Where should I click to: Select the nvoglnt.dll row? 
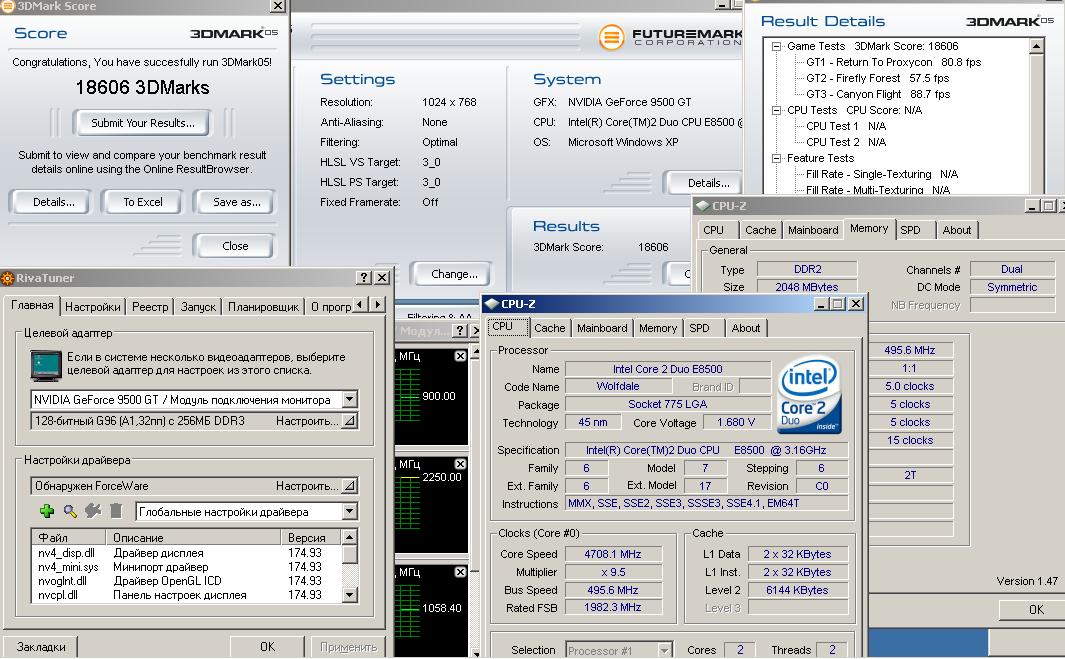coord(186,581)
